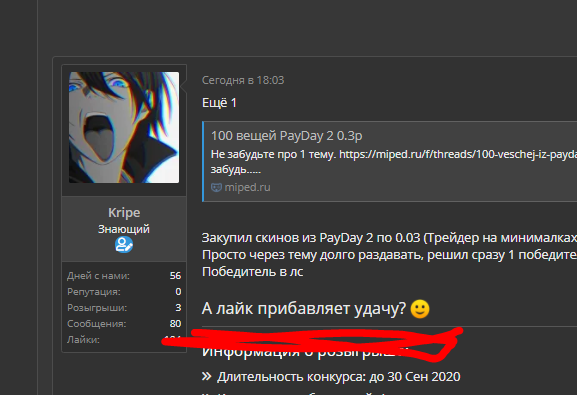Click the 'Просто через тему долго раздавать' sentence
577x395 pixels.
[x=389, y=255]
